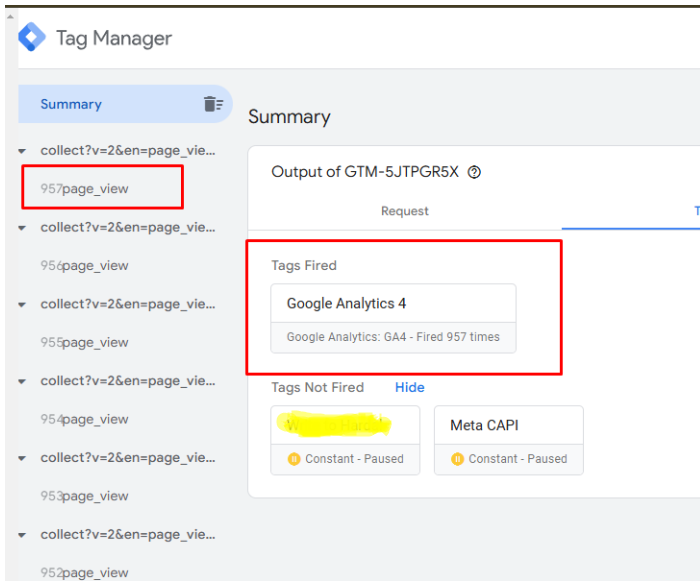Click the Output of GTM-5JTPGR5X title
This screenshot has width=700, height=582.
tap(365, 172)
